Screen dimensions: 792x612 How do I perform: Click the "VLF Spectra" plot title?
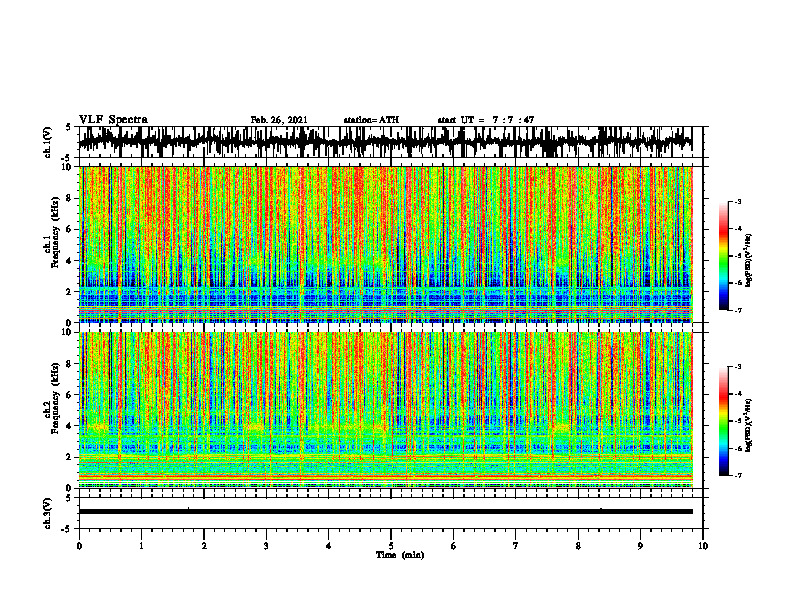[113, 119]
